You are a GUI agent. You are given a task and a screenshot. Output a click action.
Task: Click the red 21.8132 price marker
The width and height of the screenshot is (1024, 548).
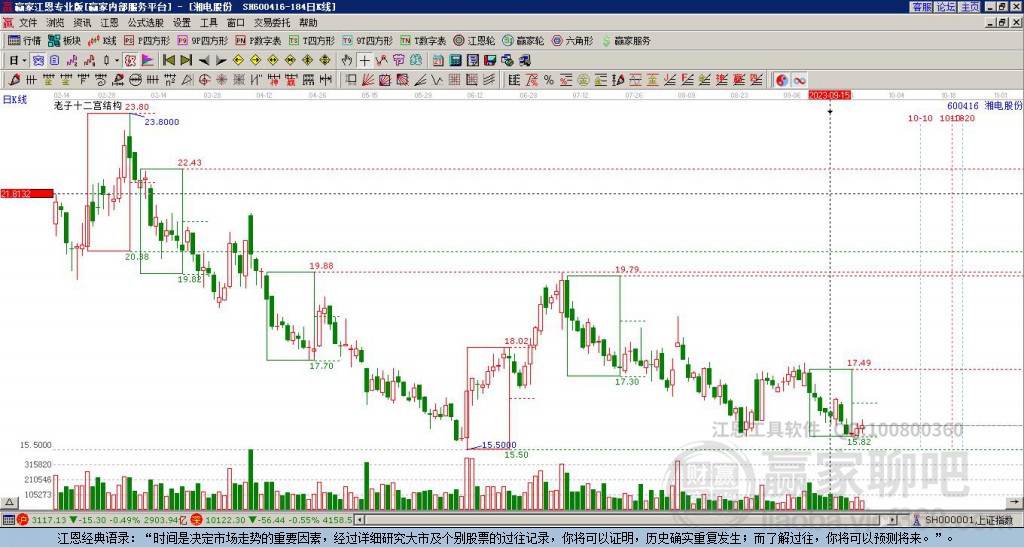(27, 194)
